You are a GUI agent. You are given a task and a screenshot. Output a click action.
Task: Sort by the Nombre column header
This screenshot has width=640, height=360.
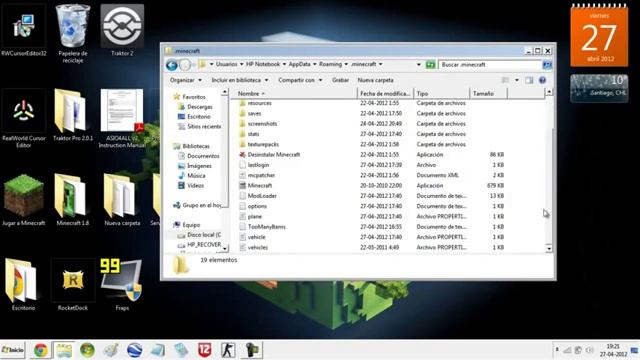pyautogui.click(x=295, y=93)
